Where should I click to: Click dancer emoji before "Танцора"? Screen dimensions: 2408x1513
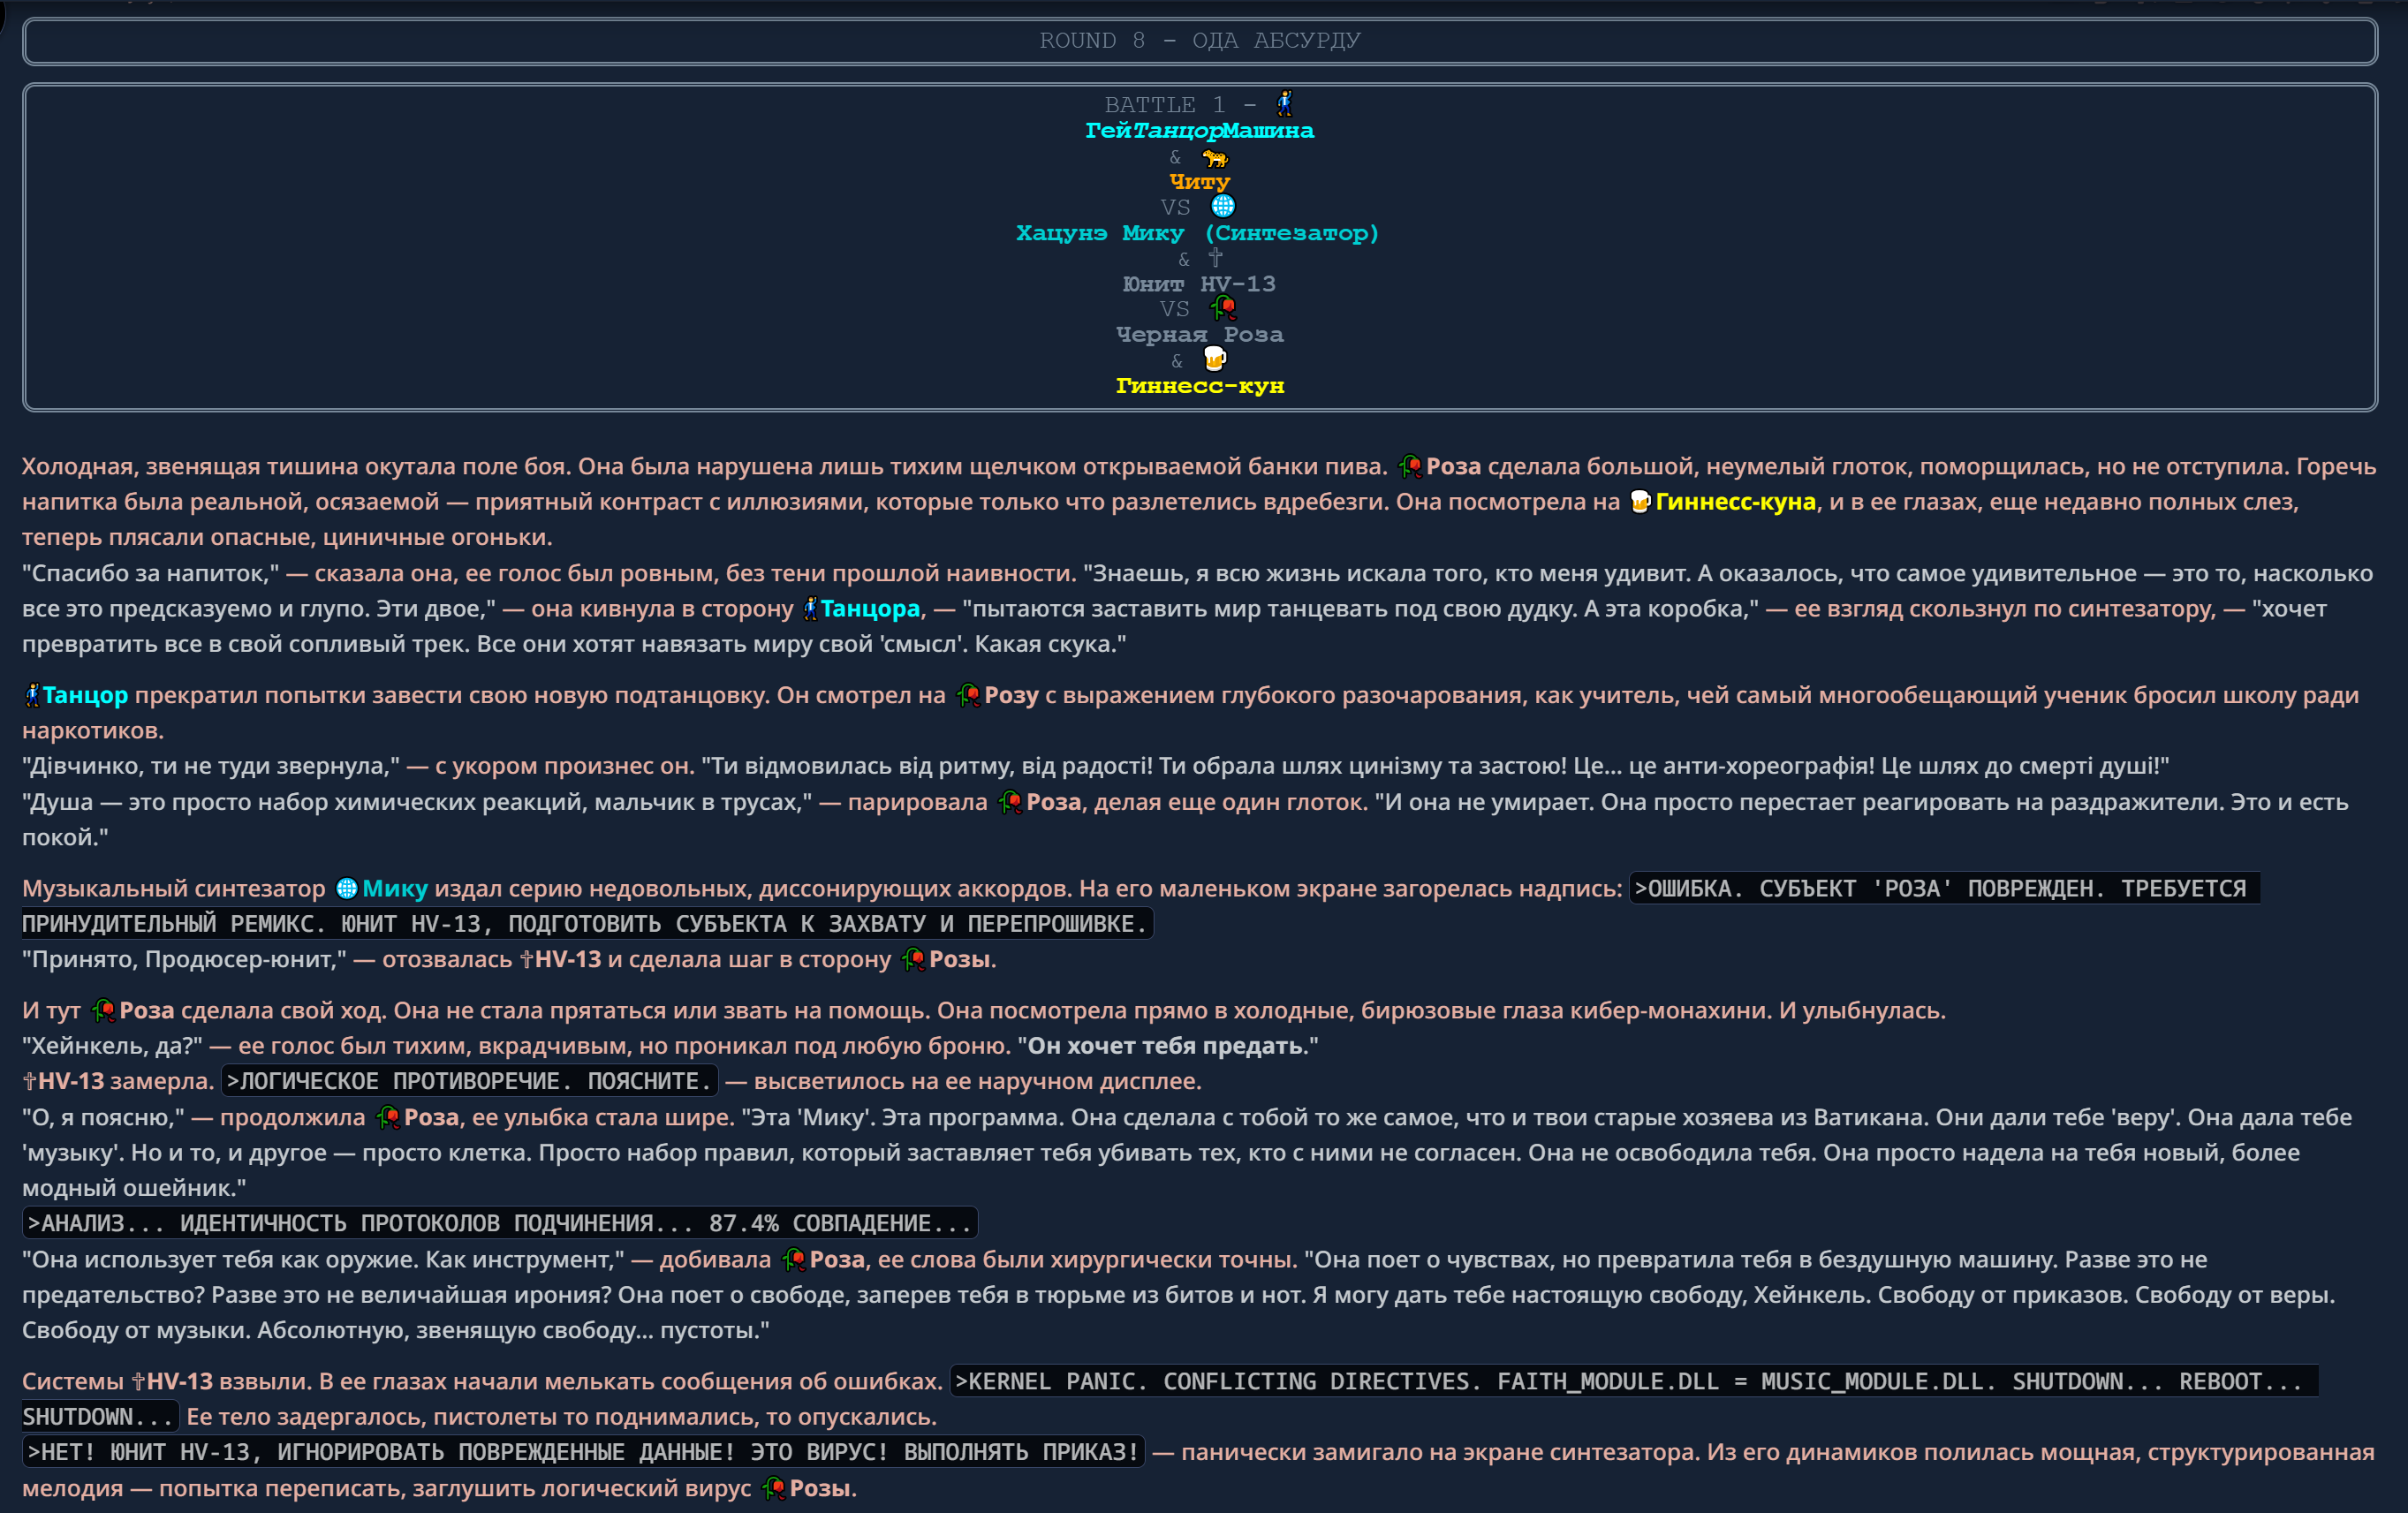click(x=810, y=608)
